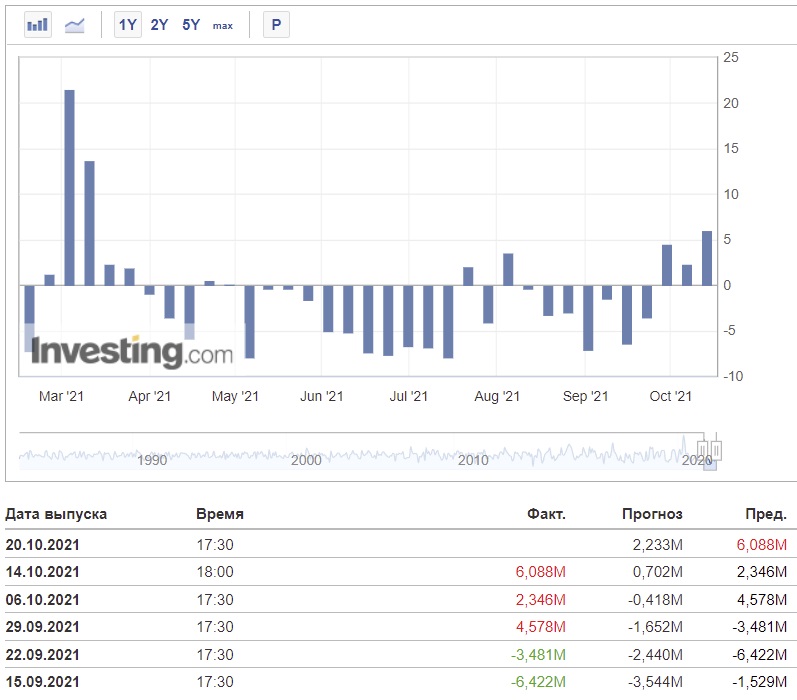Click the tallest bar in March '21

click(70, 188)
